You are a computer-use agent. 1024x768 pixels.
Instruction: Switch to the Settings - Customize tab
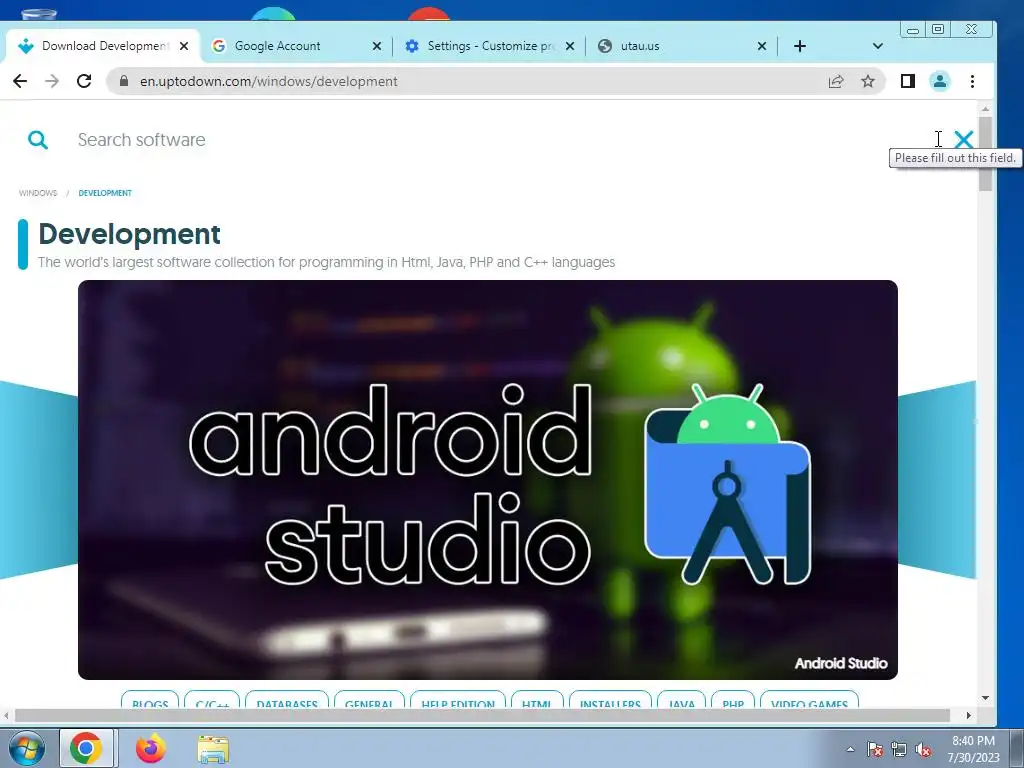[x=488, y=46]
